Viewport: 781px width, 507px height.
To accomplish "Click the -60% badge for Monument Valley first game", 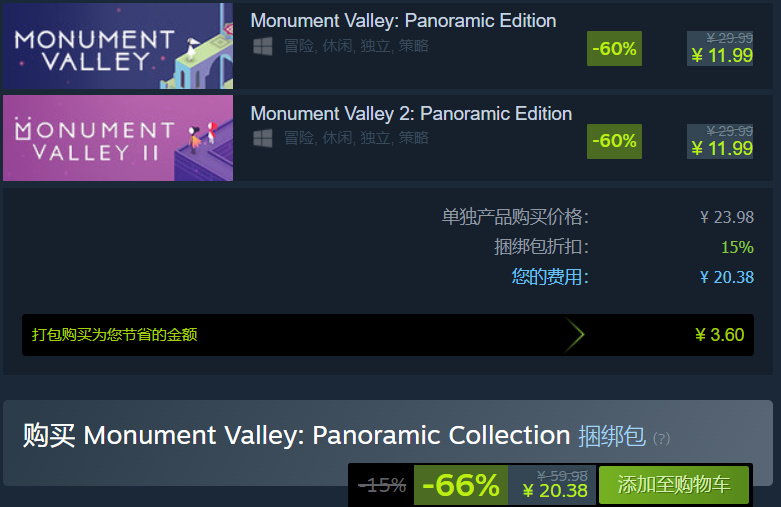I will (x=614, y=49).
